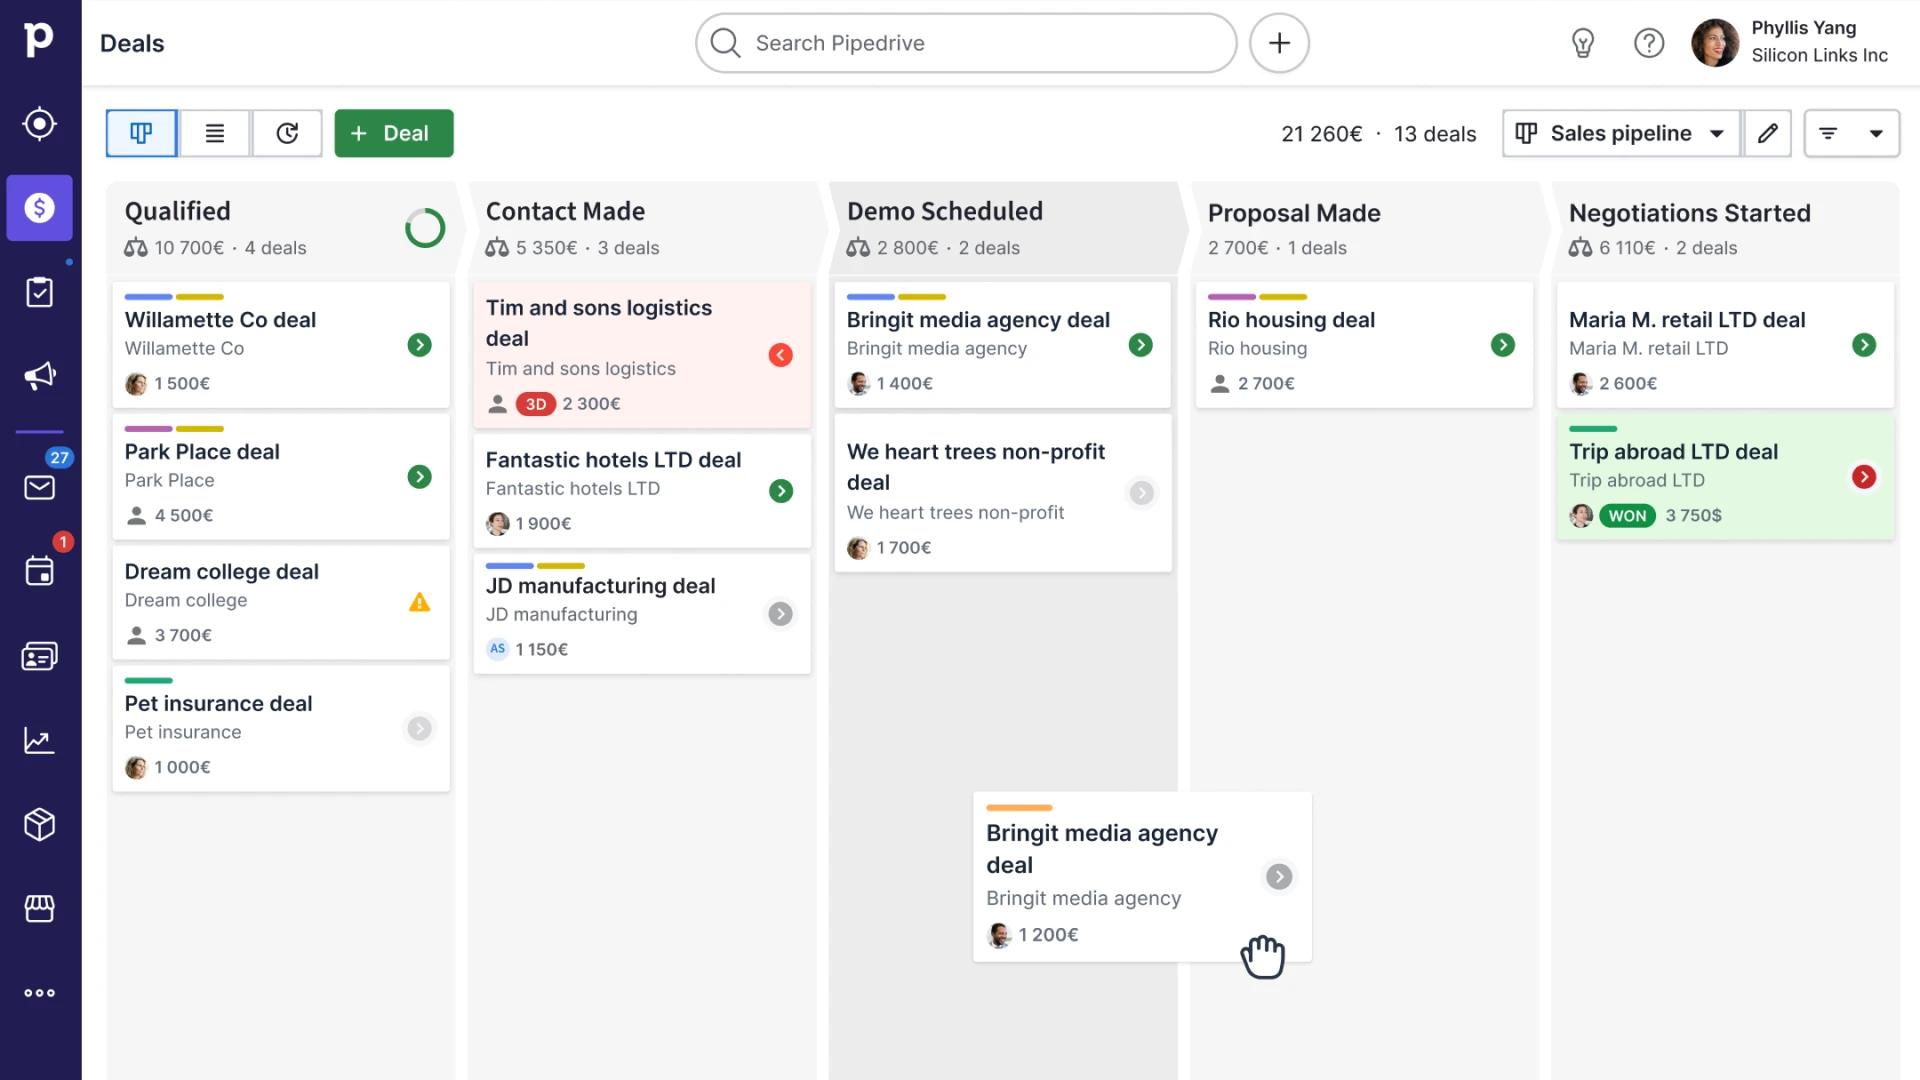Open the Willamette Co deal title

click(x=220, y=320)
